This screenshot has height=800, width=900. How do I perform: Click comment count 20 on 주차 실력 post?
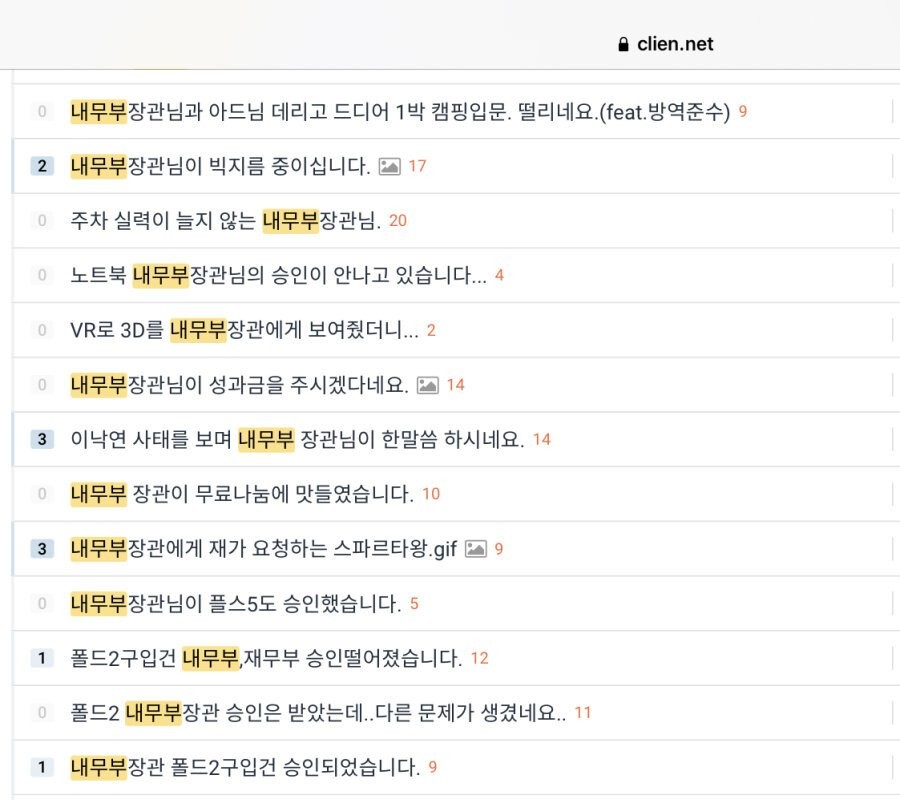tap(398, 220)
